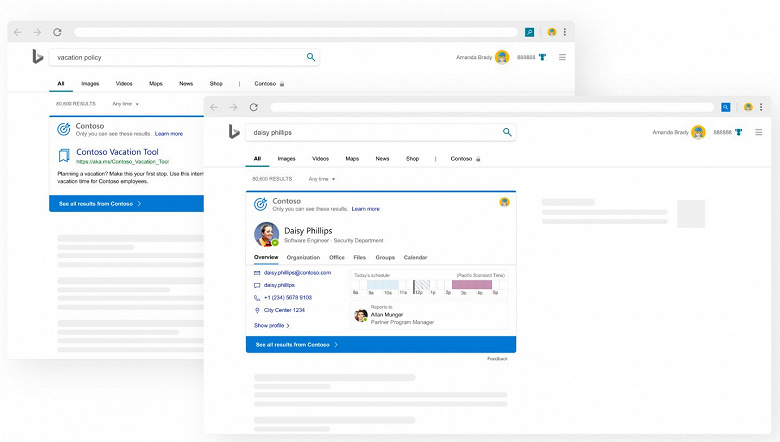Switch to Groups tab in Daisy Phillips card
This screenshot has height=442, width=780.
(x=385, y=258)
